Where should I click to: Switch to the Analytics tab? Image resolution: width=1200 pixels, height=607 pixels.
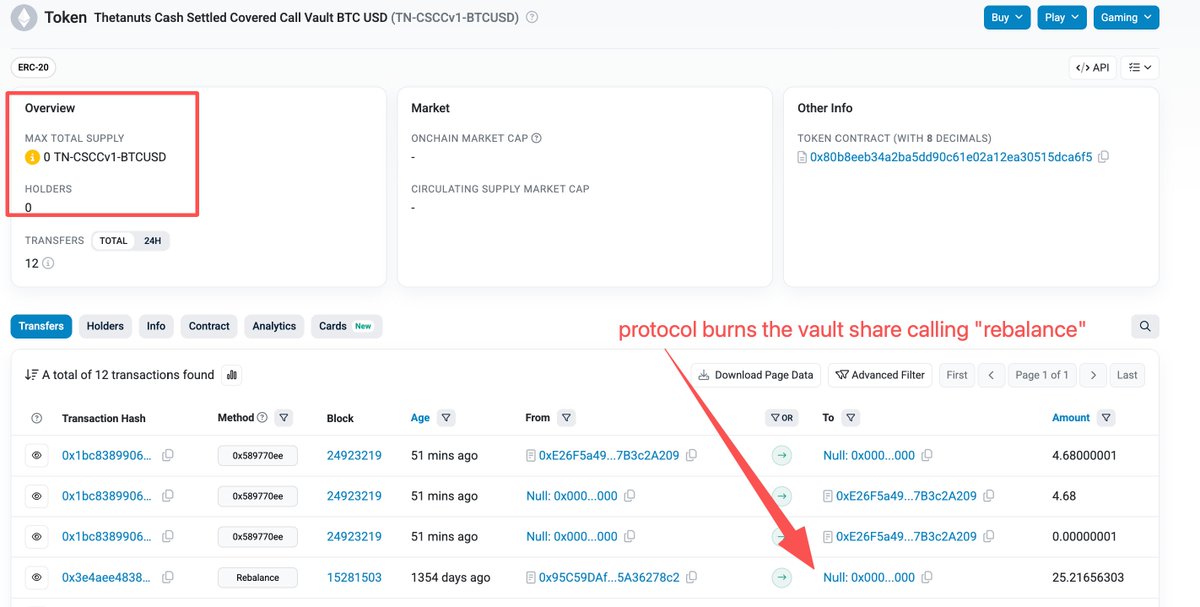(274, 326)
